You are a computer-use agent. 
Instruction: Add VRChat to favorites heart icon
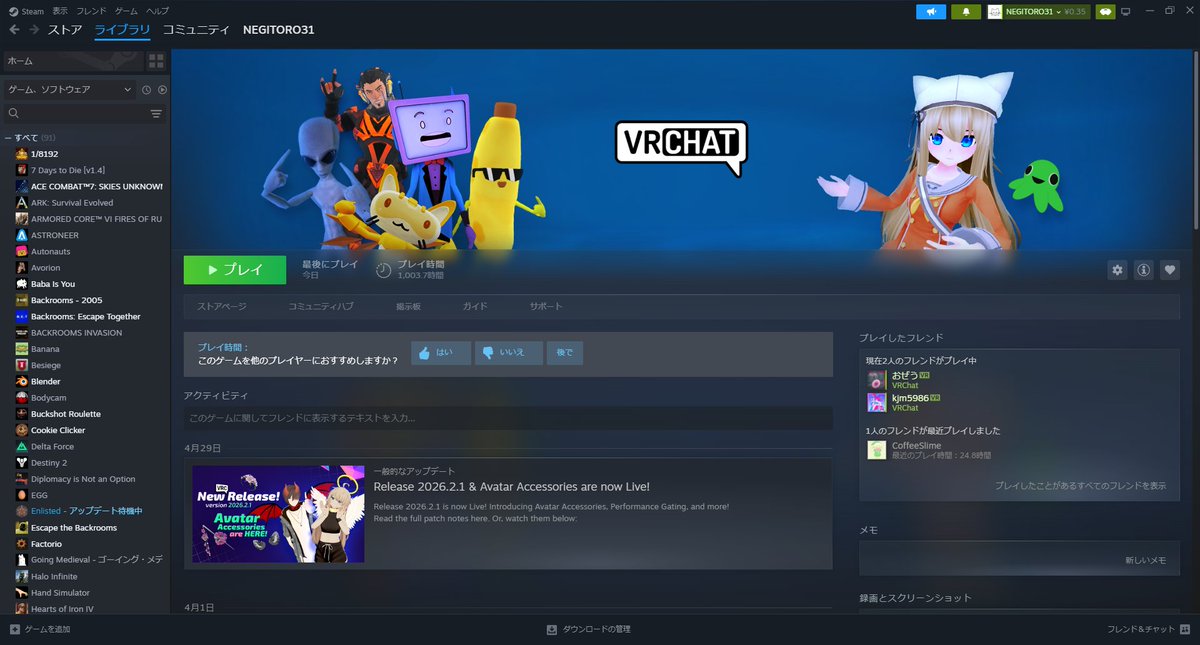1170,270
